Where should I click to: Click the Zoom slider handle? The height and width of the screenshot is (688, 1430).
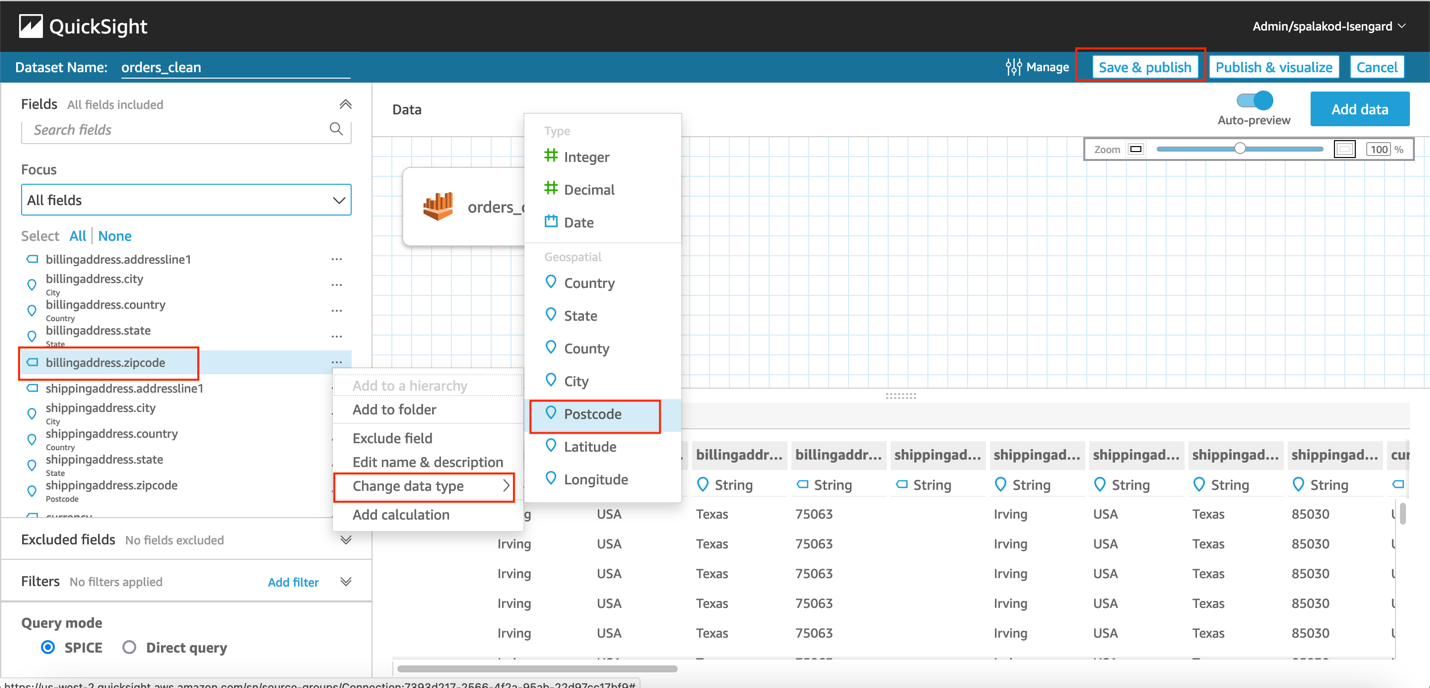[x=1240, y=148]
